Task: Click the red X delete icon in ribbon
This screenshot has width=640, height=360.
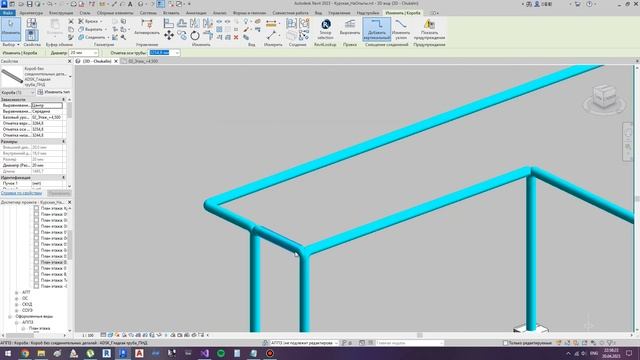Action: tap(236, 37)
